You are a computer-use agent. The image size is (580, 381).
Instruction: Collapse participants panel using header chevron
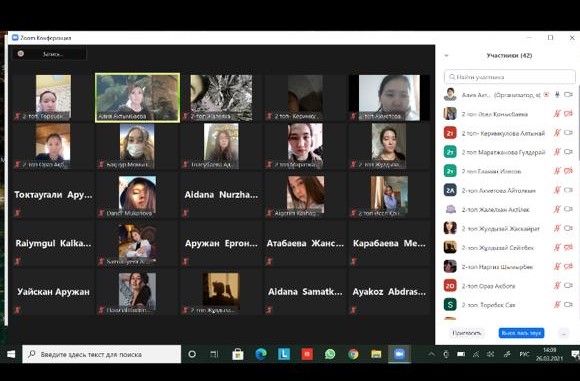[x=446, y=55]
